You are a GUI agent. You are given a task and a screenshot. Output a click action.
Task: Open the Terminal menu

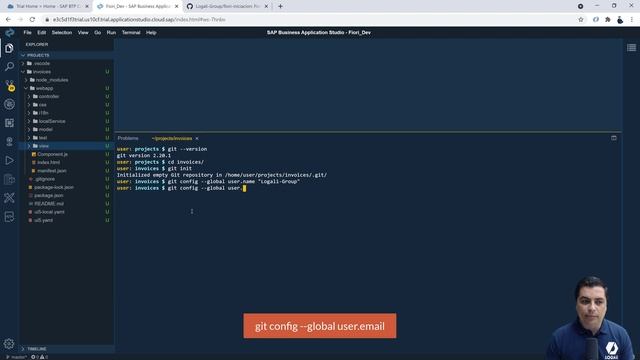(x=131, y=33)
